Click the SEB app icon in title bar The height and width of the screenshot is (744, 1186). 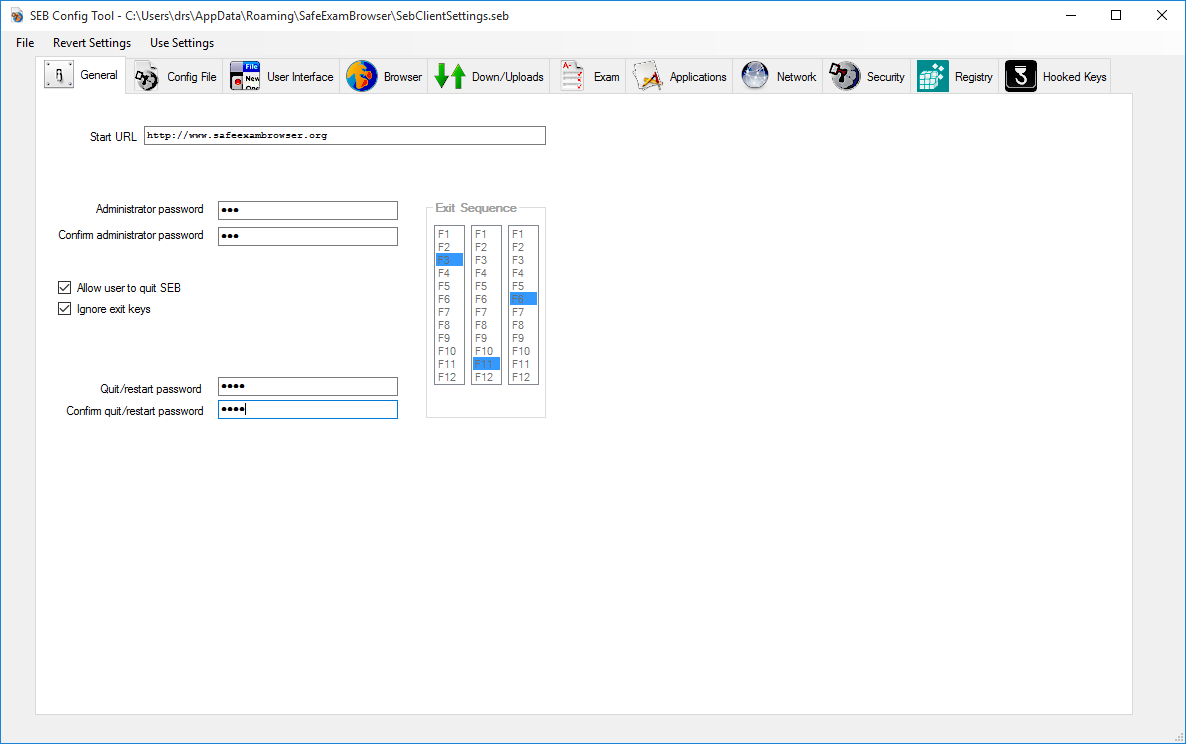(x=17, y=16)
